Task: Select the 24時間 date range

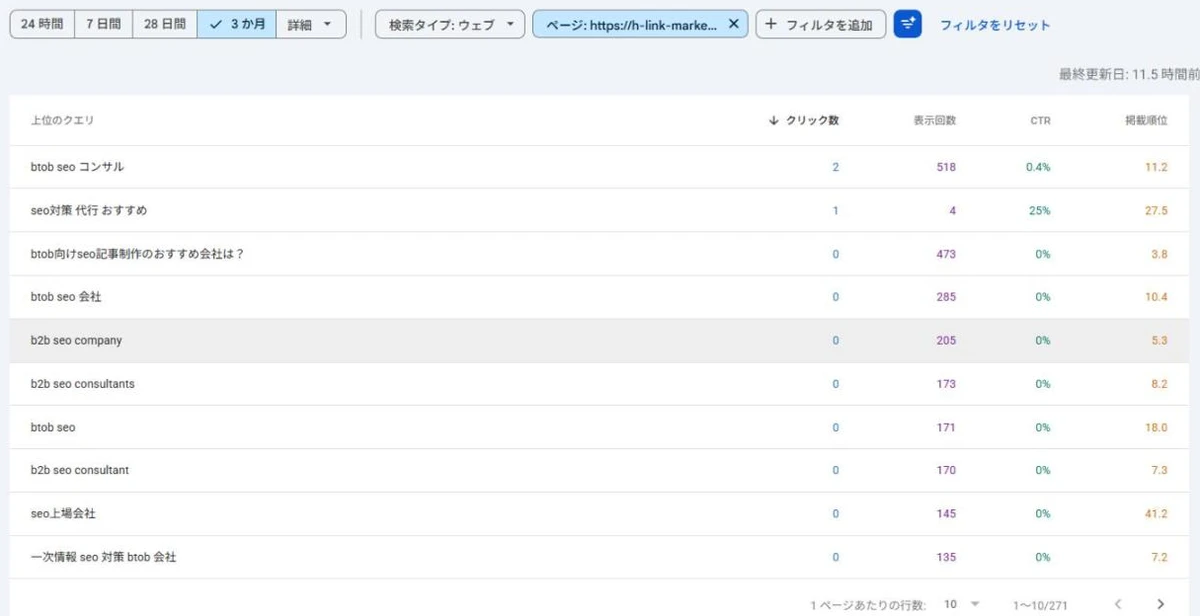Action: pos(42,24)
